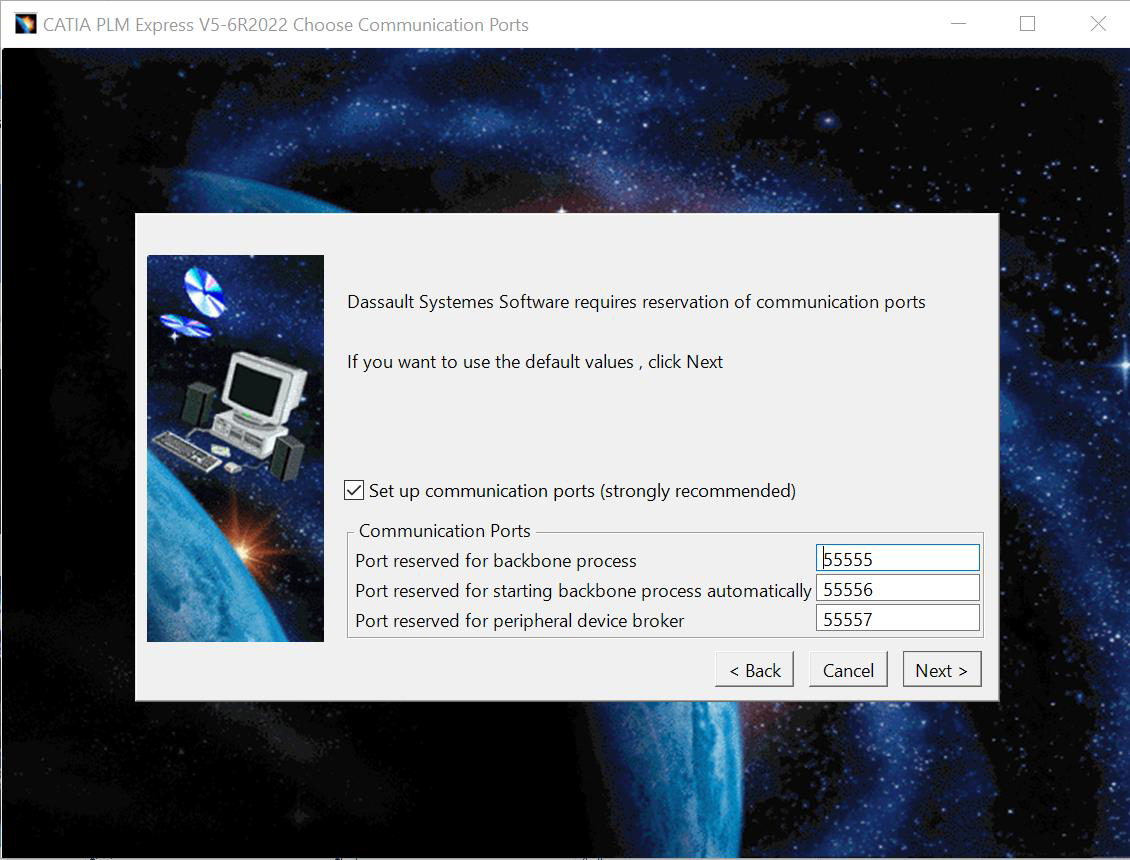Uncheck Set up communication ports checkbox

tap(354, 490)
